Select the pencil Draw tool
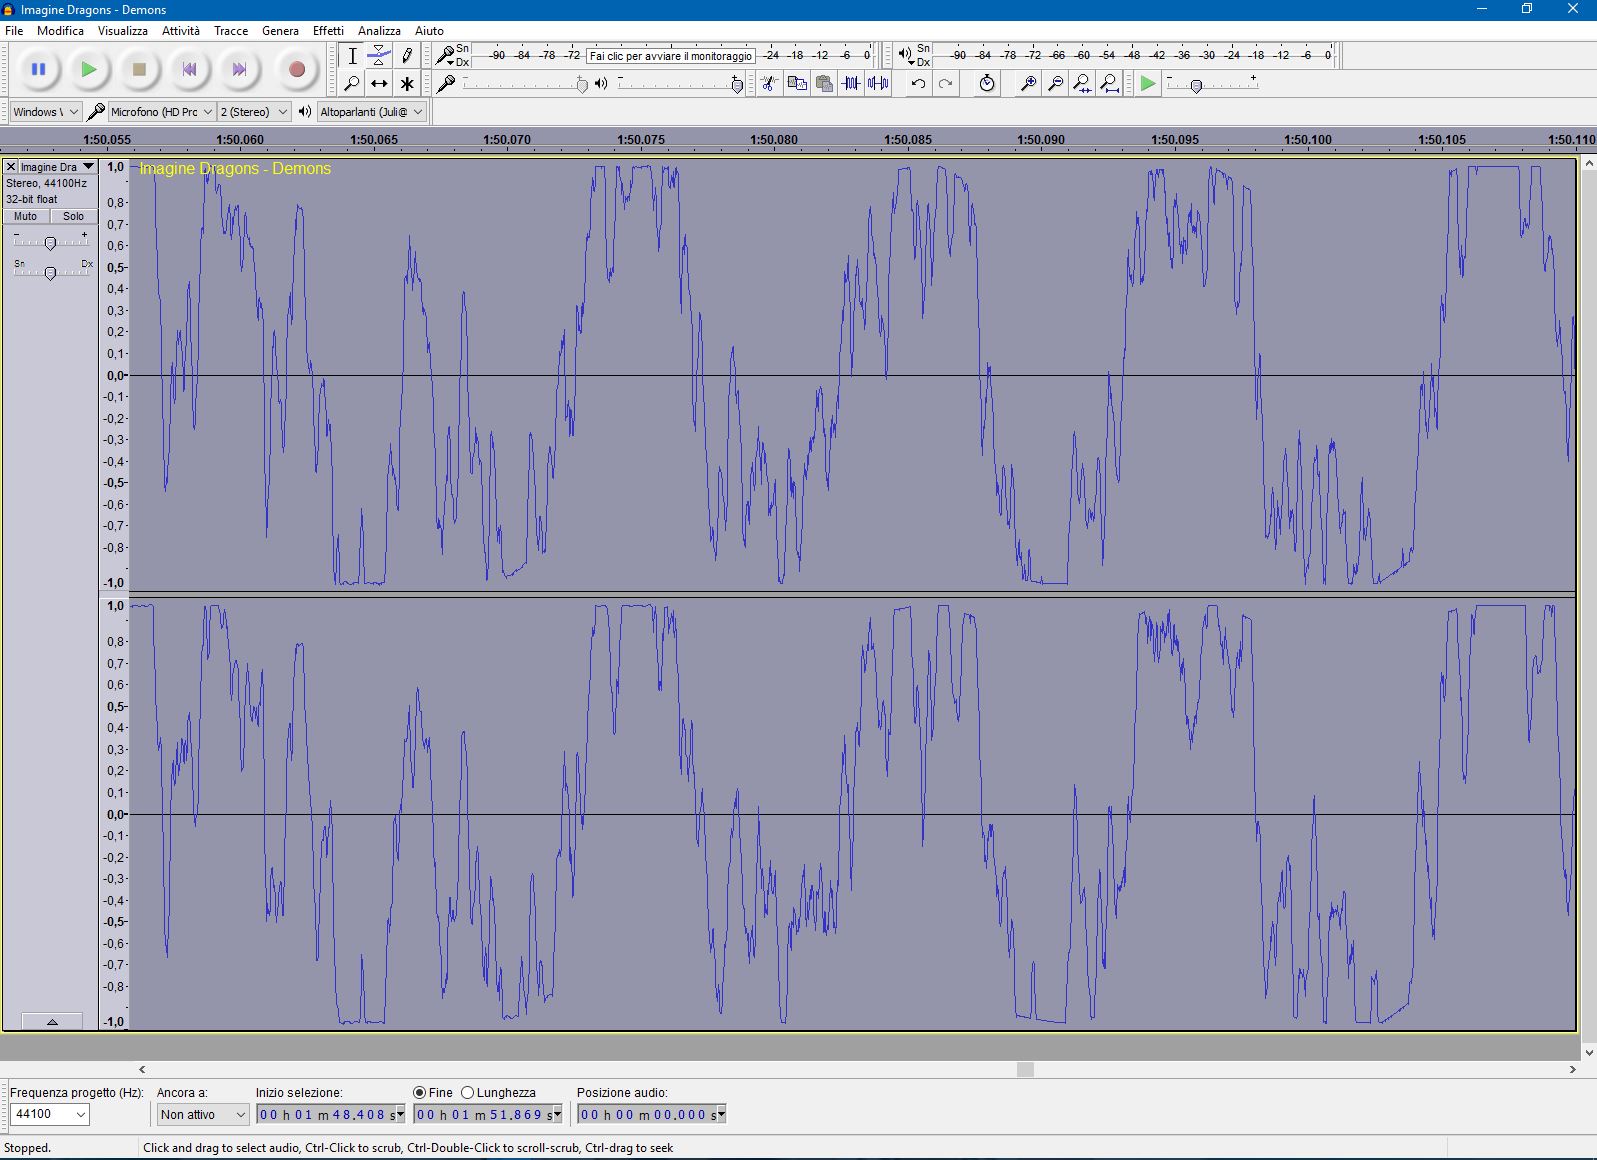This screenshot has width=1597, height=1160. 406,56
